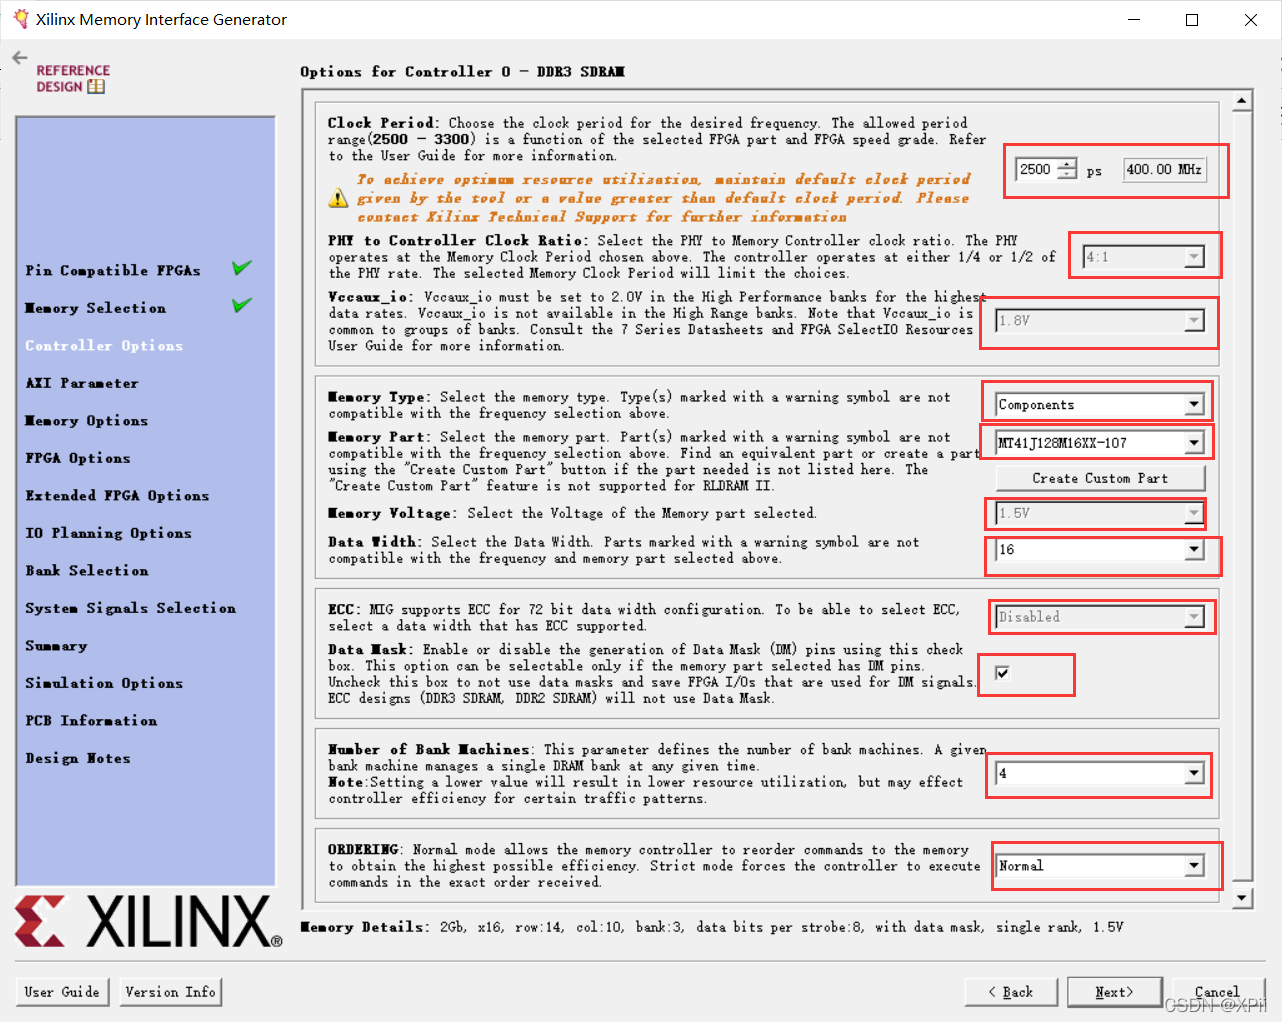
Task: Click the 400.00 MHz frequency field
Action: [x=1164, y=169]
